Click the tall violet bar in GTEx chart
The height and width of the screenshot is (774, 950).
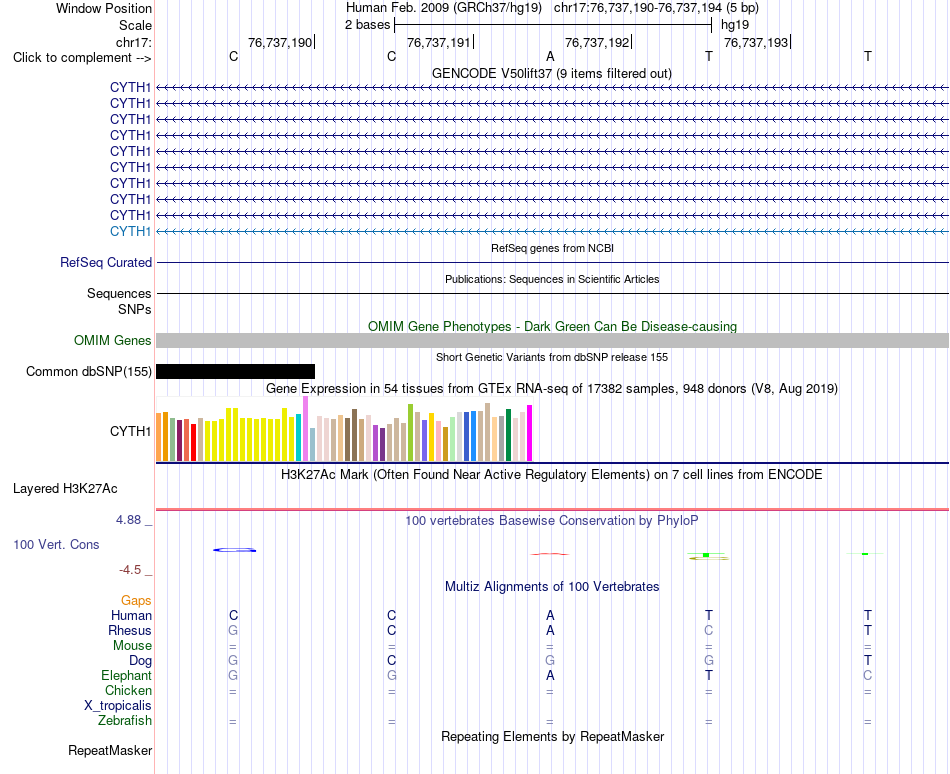(x=305, y=429)
